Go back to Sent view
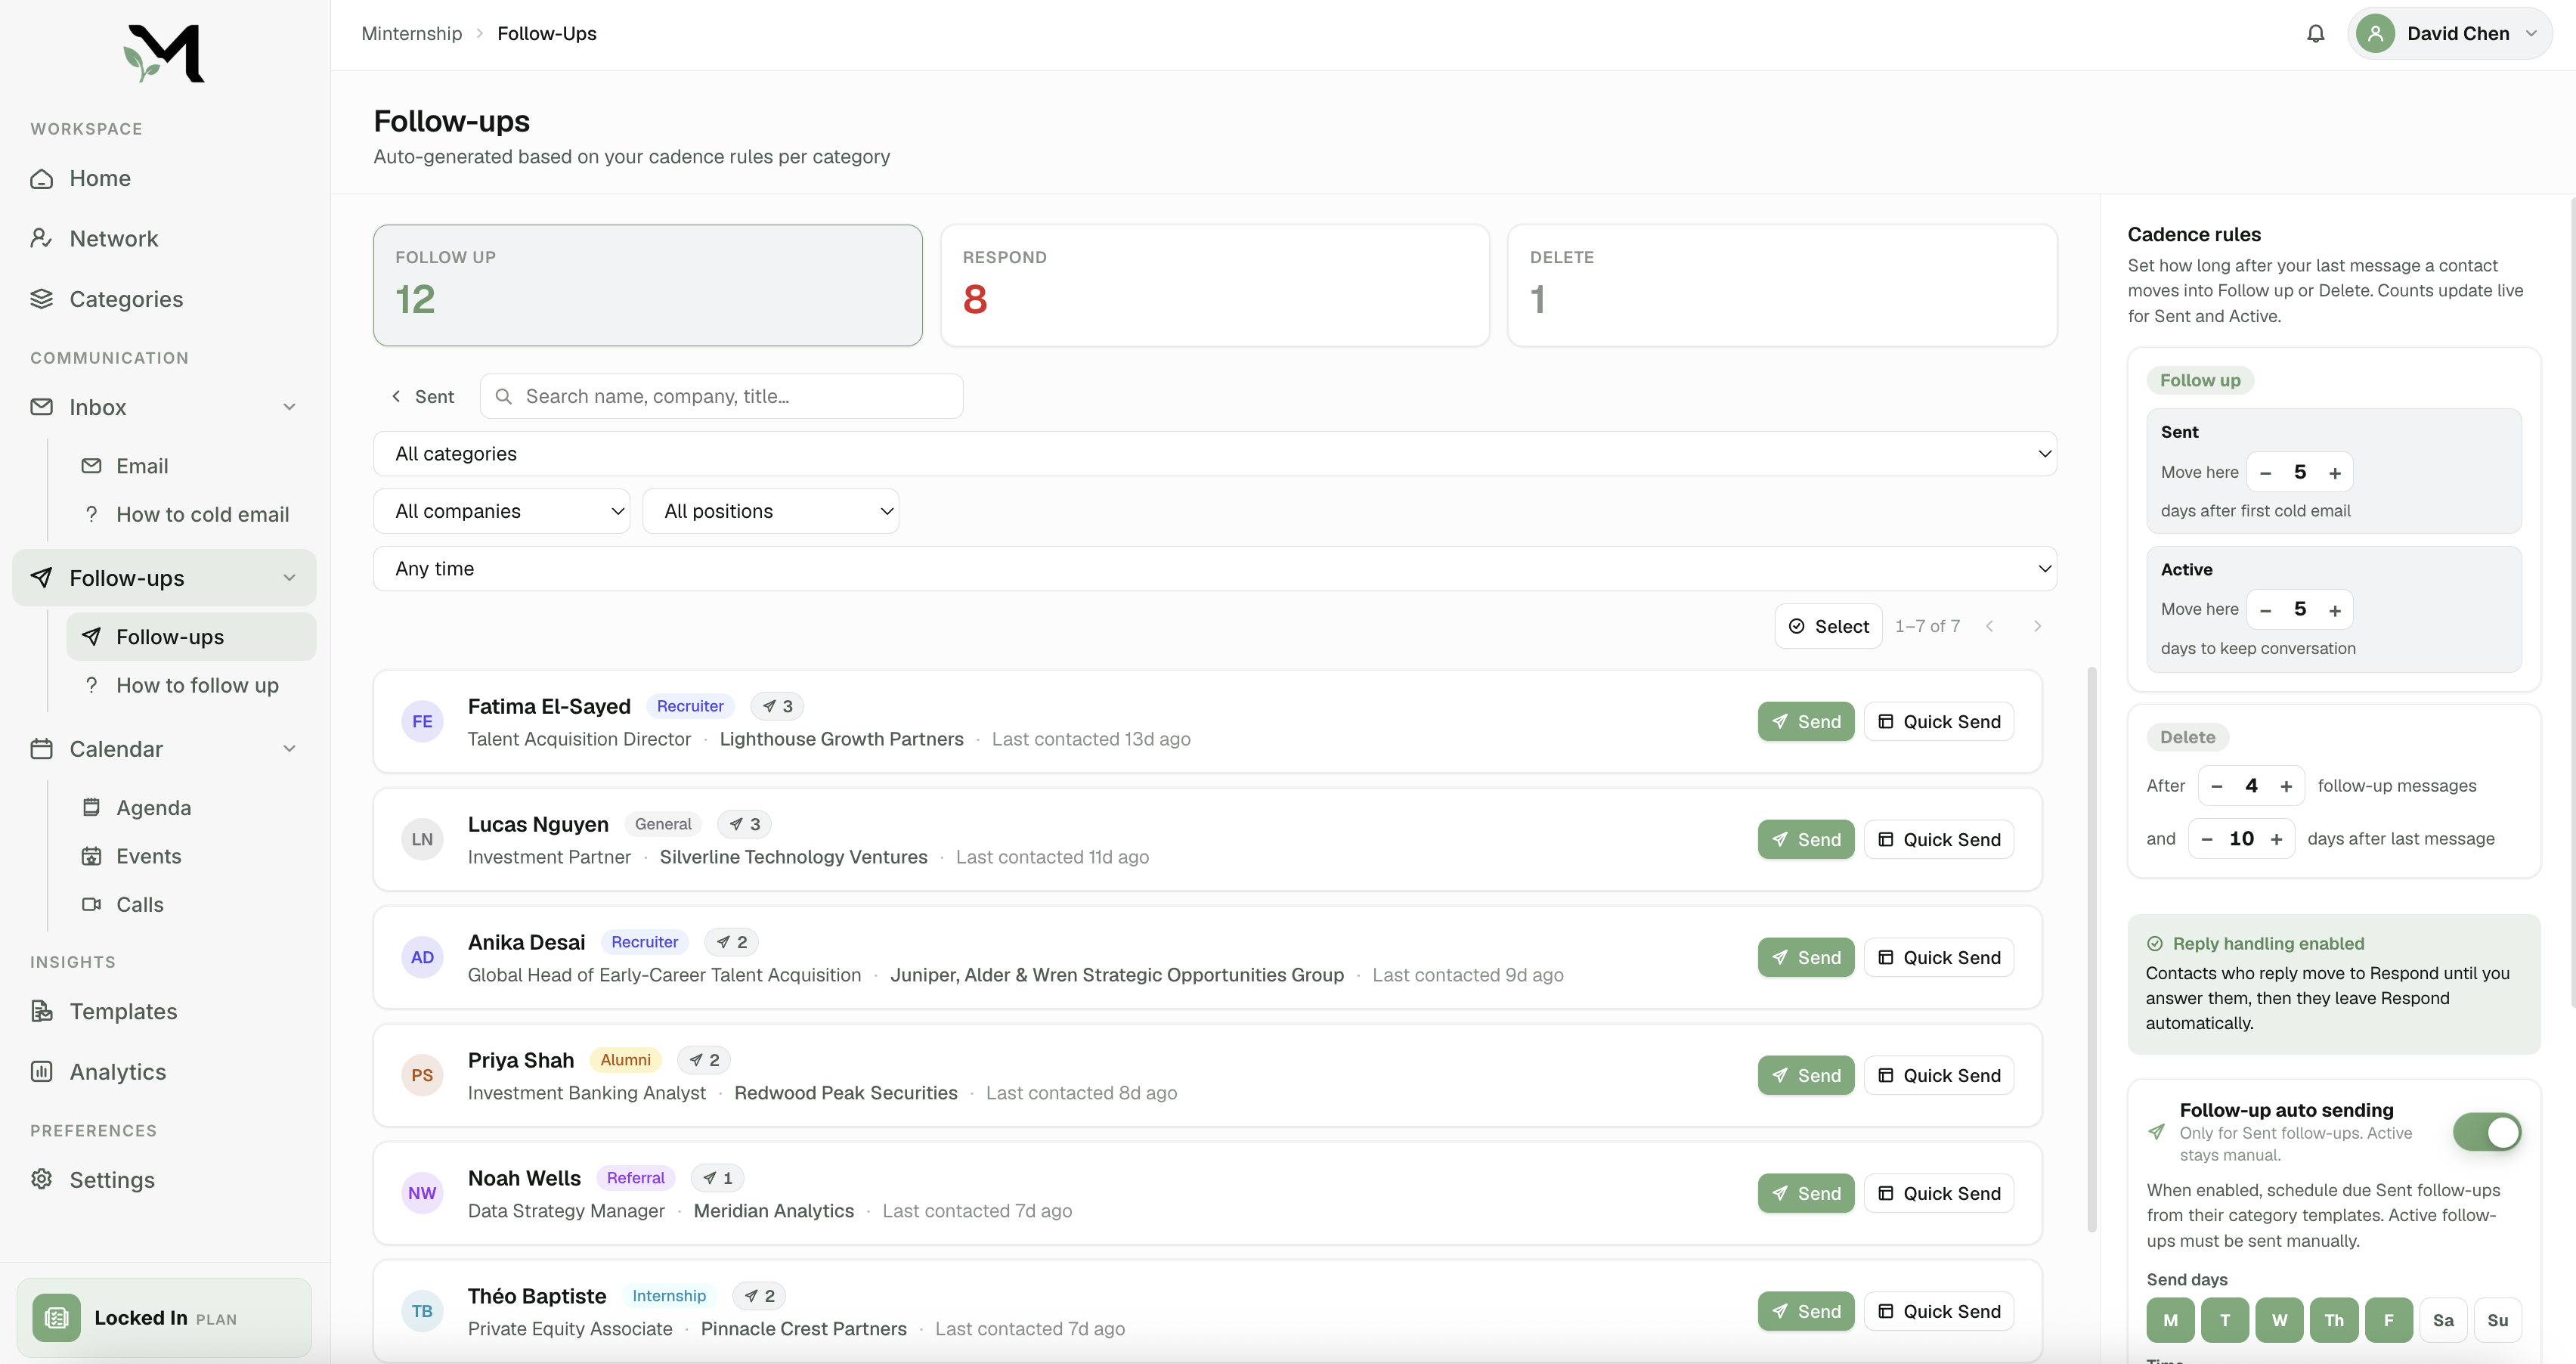Screen dimensions: 2576x1364 click(x=422, y=396)
